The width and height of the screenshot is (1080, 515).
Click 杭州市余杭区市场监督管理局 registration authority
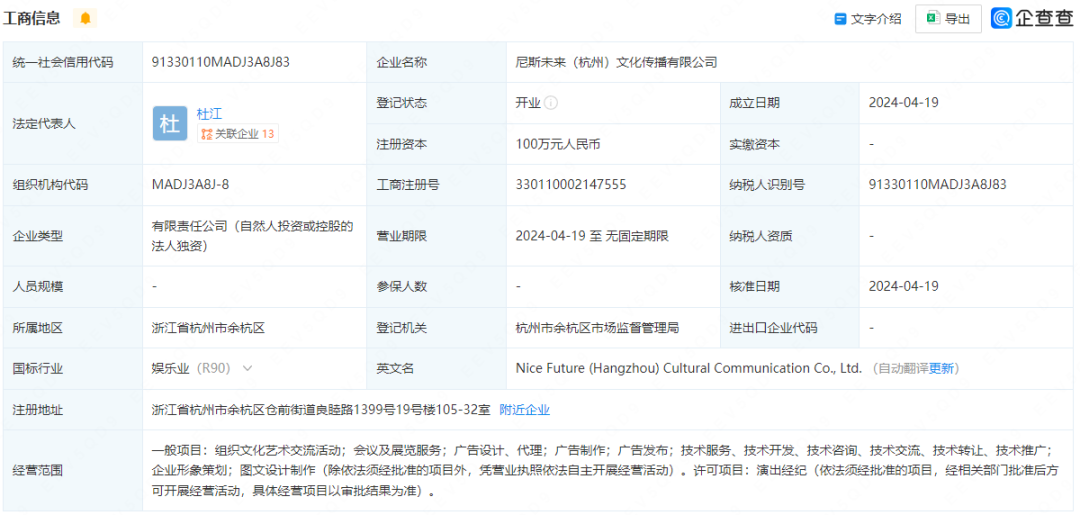point(598,328)
